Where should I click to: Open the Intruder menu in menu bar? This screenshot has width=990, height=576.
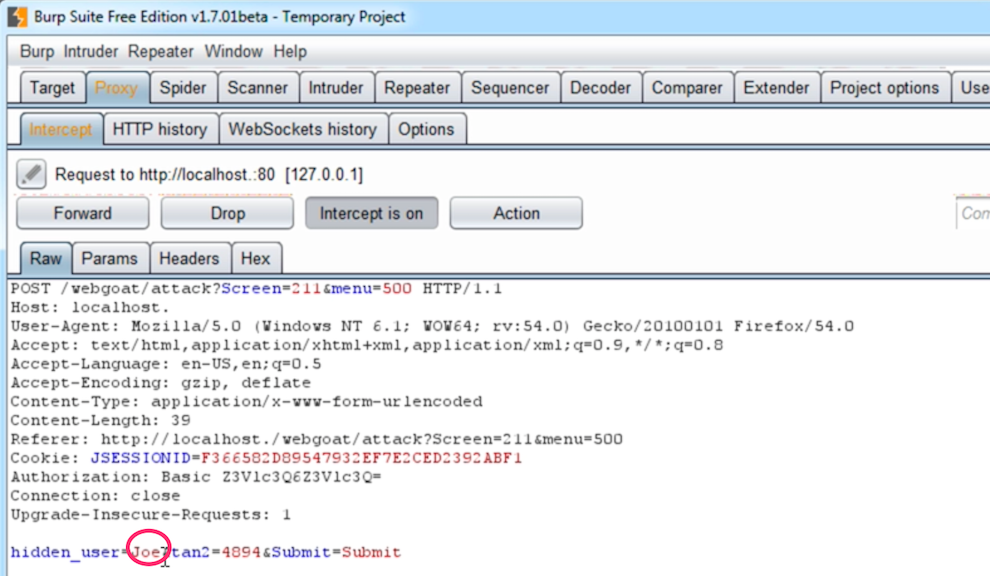tap(90, 51)
